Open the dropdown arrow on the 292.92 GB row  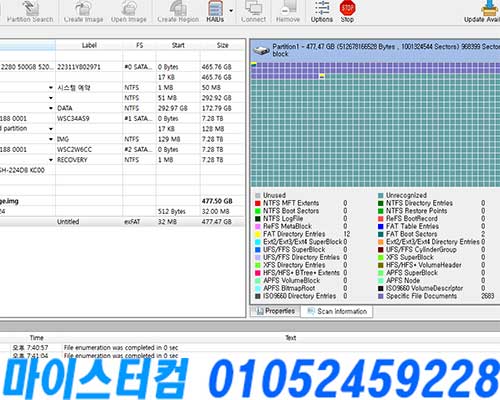[x=51, y=98]
